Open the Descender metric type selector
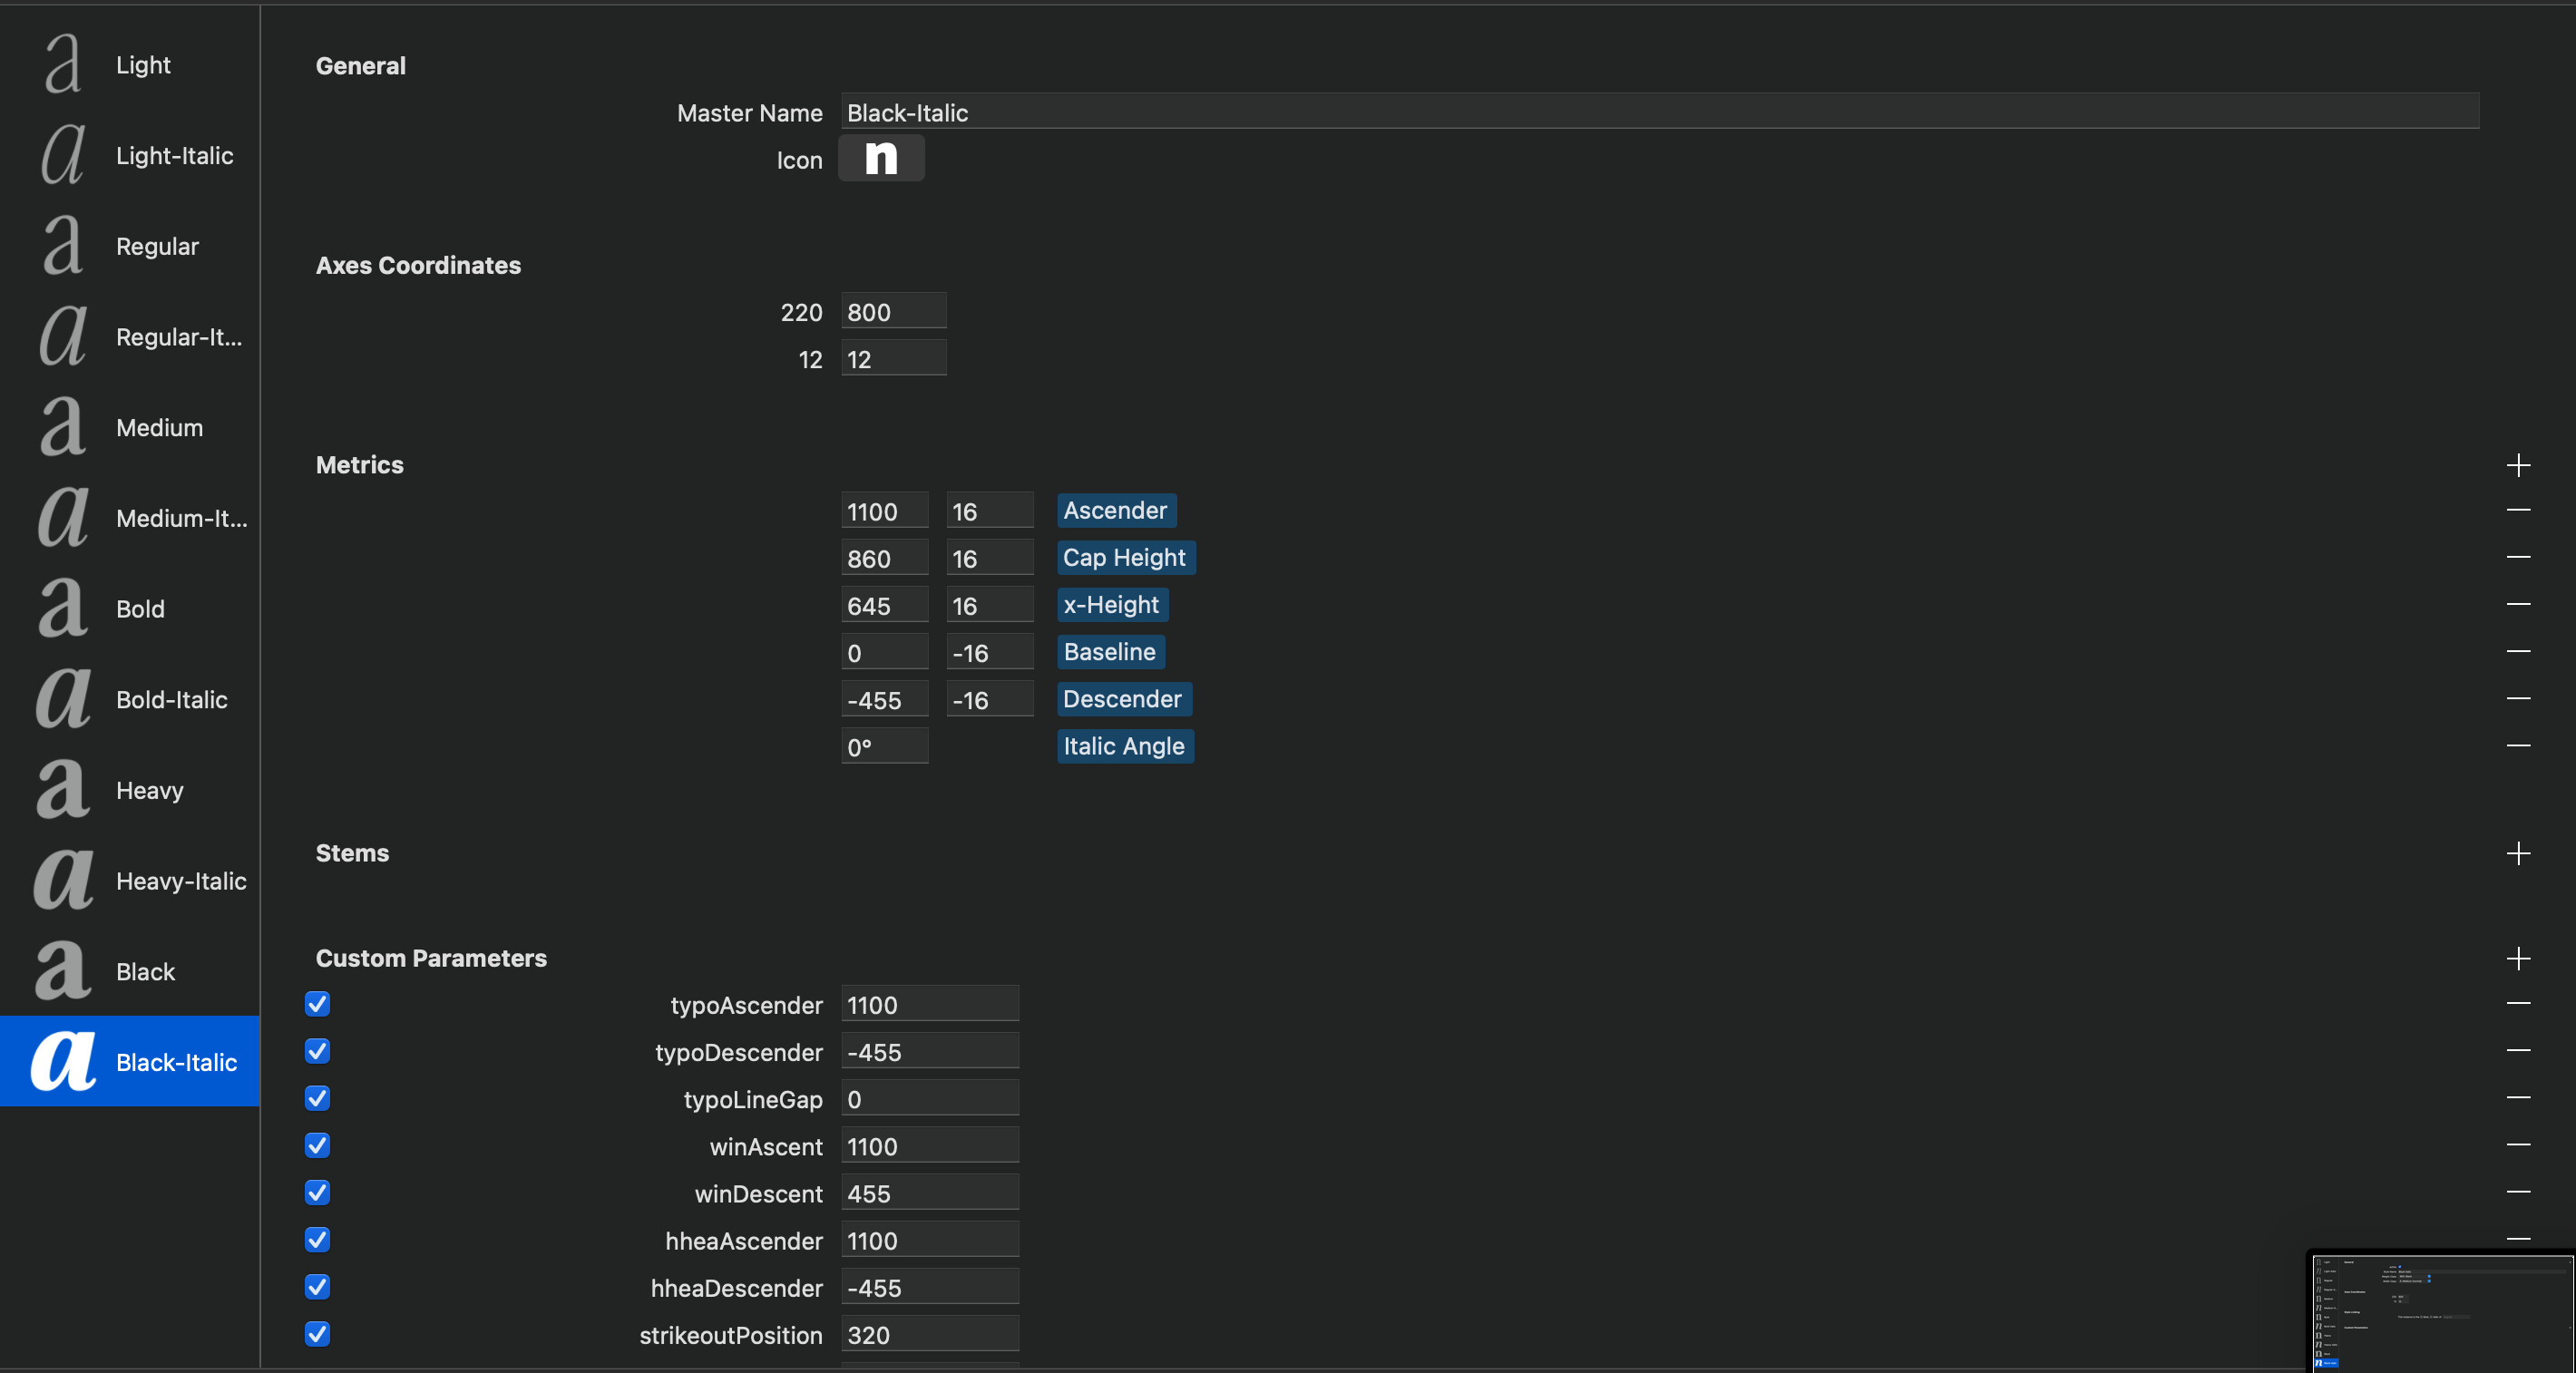 1122,699
